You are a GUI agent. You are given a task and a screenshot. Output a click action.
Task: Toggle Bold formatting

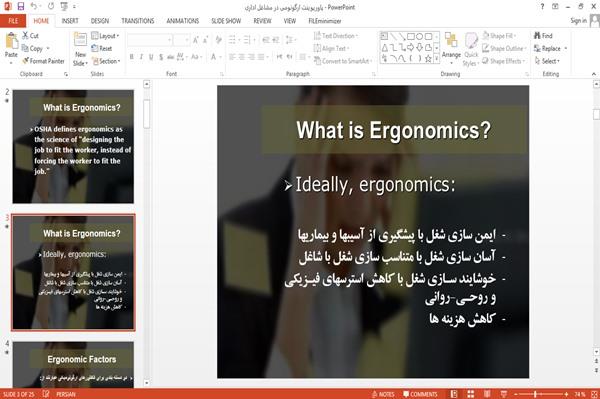click(x=132, y=57)
